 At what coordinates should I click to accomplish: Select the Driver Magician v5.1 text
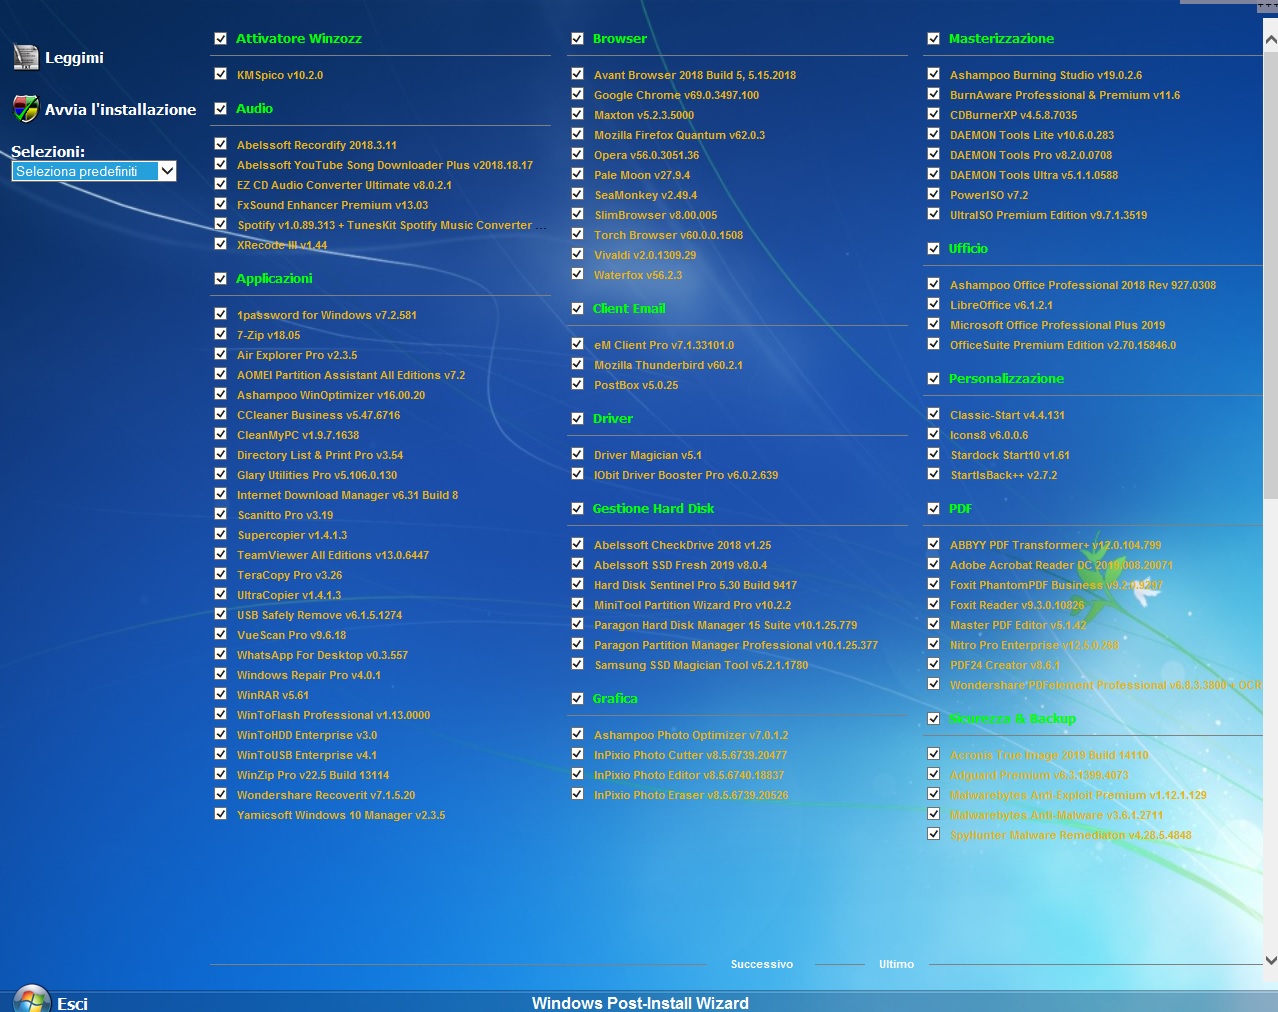(x=648, y=455)
